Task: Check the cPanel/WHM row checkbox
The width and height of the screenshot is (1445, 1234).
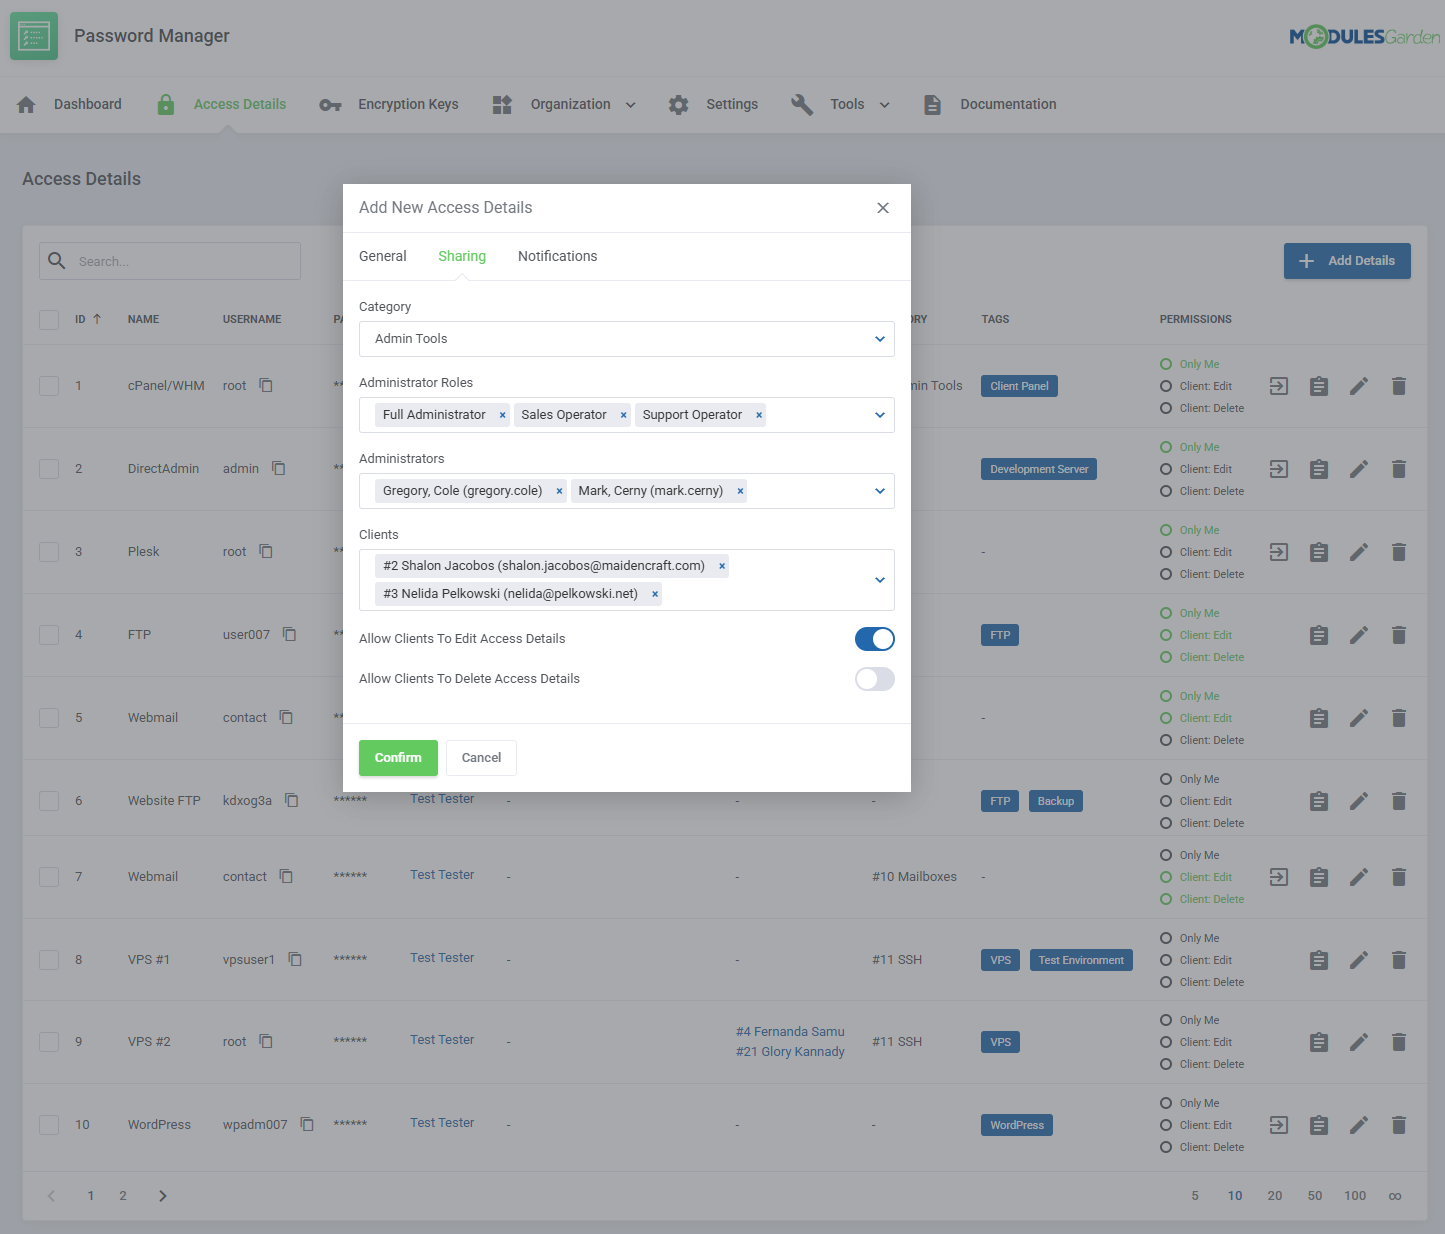Action: pos(49,386)
